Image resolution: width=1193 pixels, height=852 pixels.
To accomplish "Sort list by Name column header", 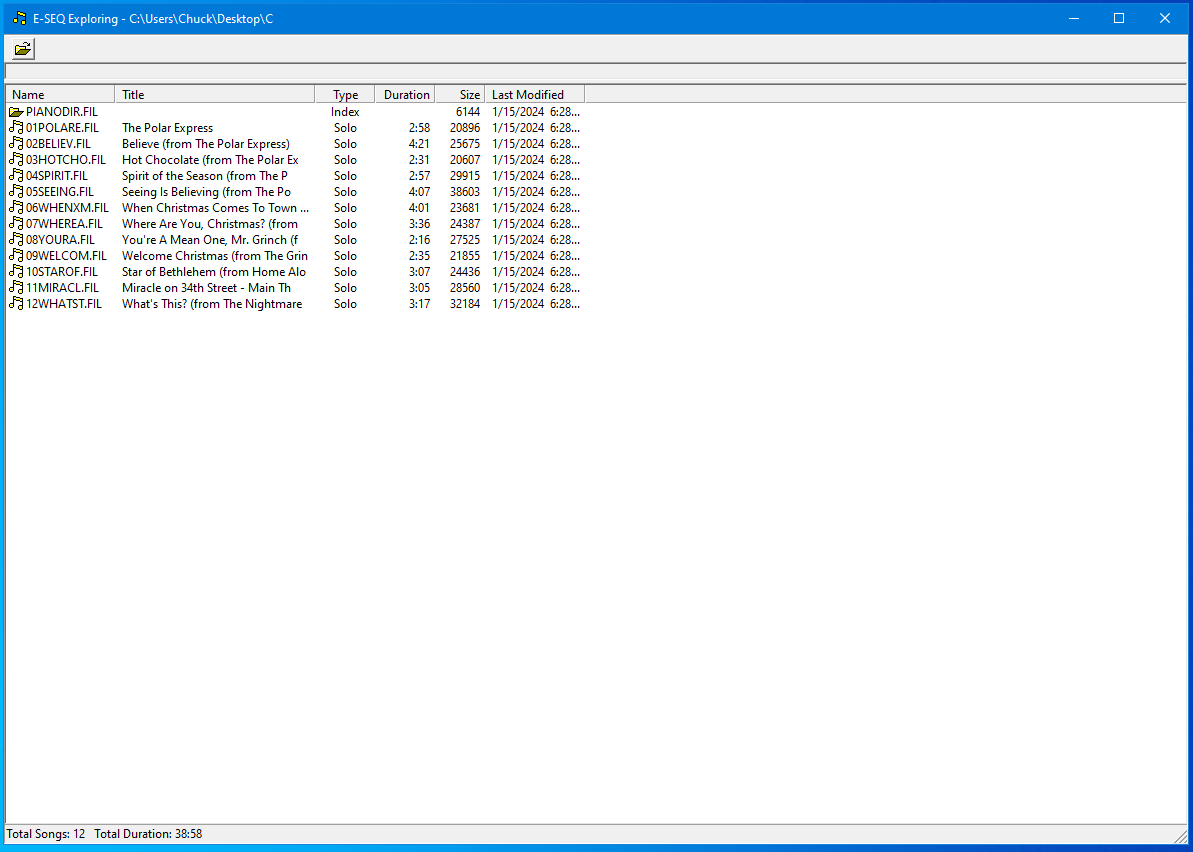I will (60, 94).
